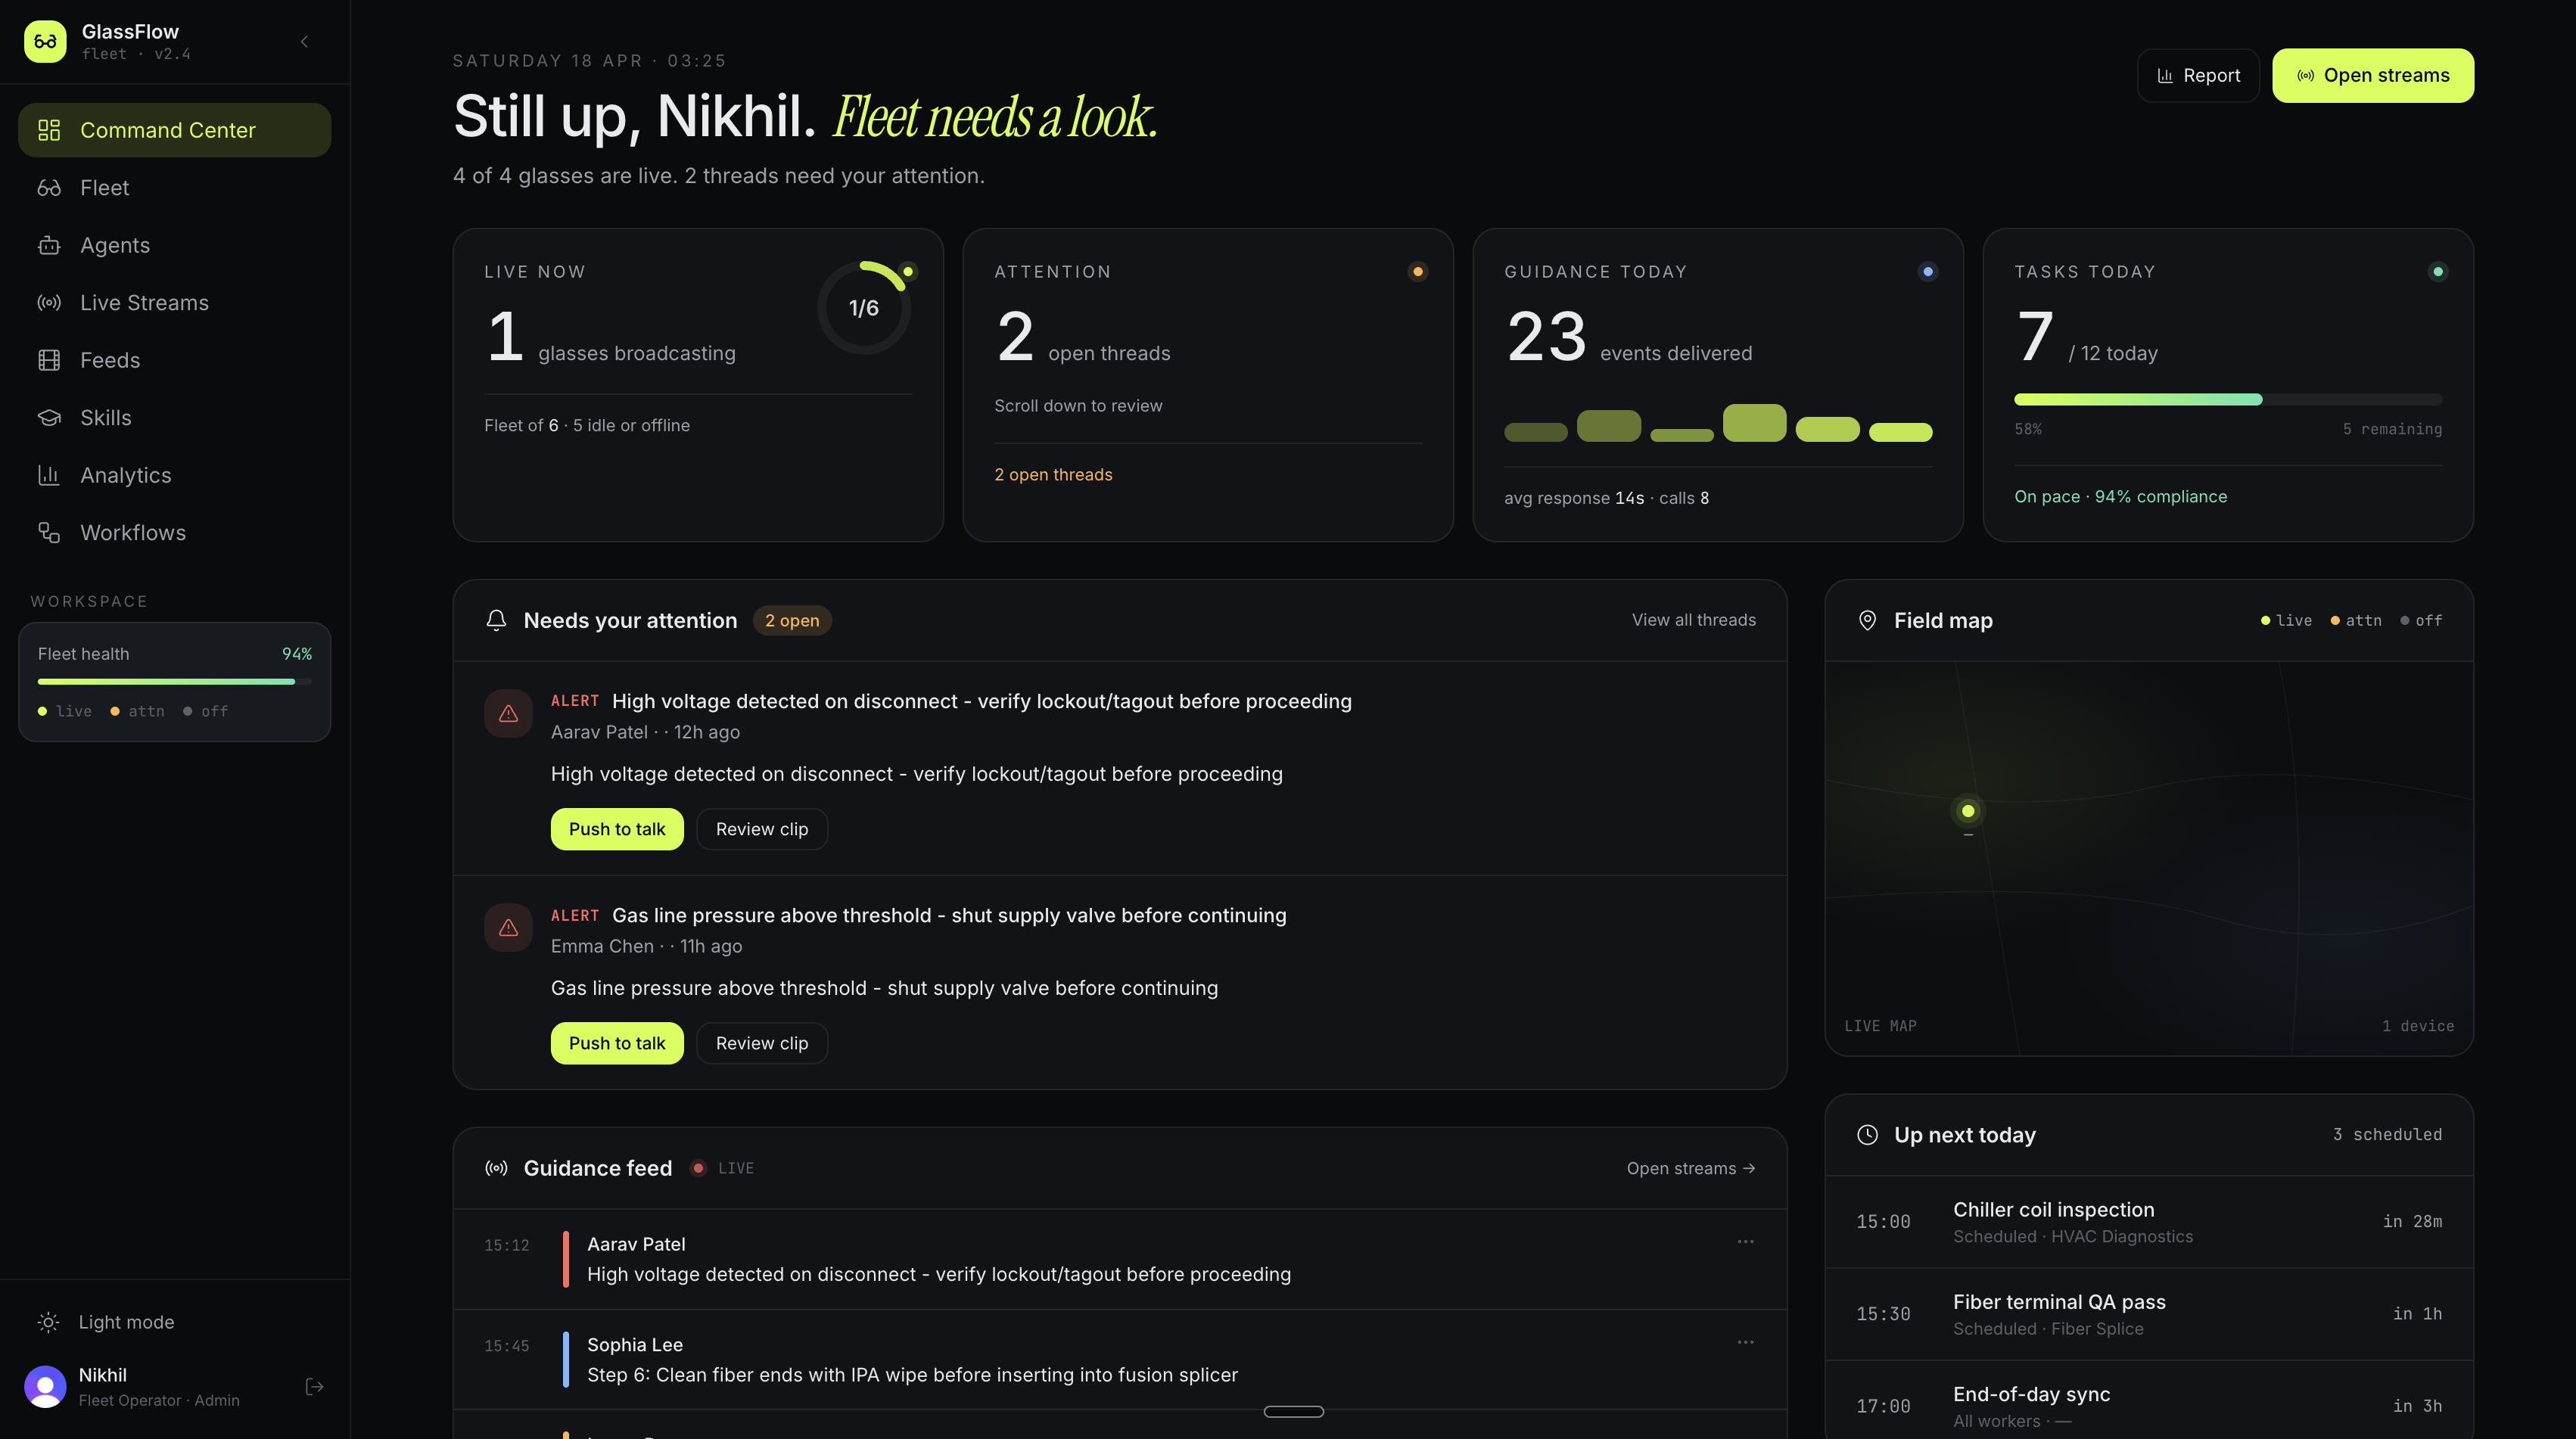2576x1439 pixels.
Task: Click the Feeds film-grid icon
Action: (x=49, y=360)
